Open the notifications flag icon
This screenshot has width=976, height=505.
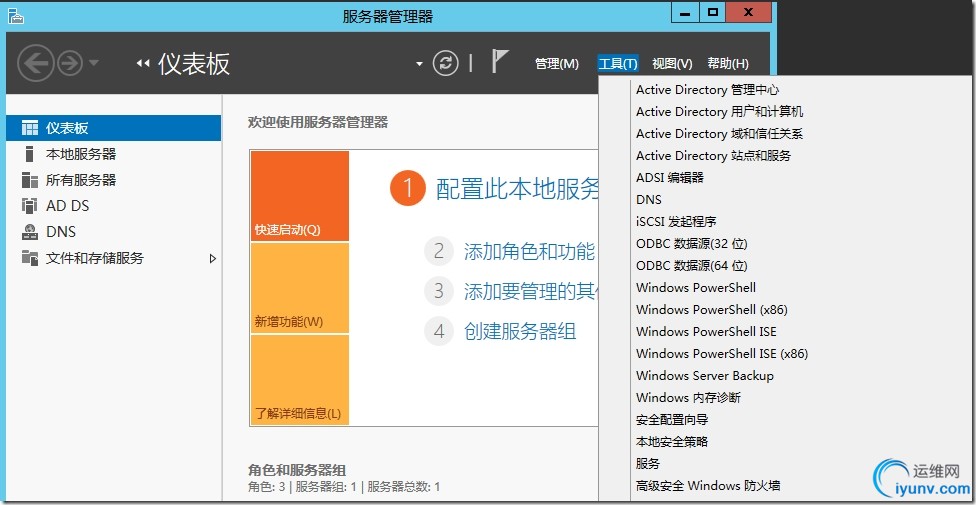pyautogui.click(x=500, y=62)
